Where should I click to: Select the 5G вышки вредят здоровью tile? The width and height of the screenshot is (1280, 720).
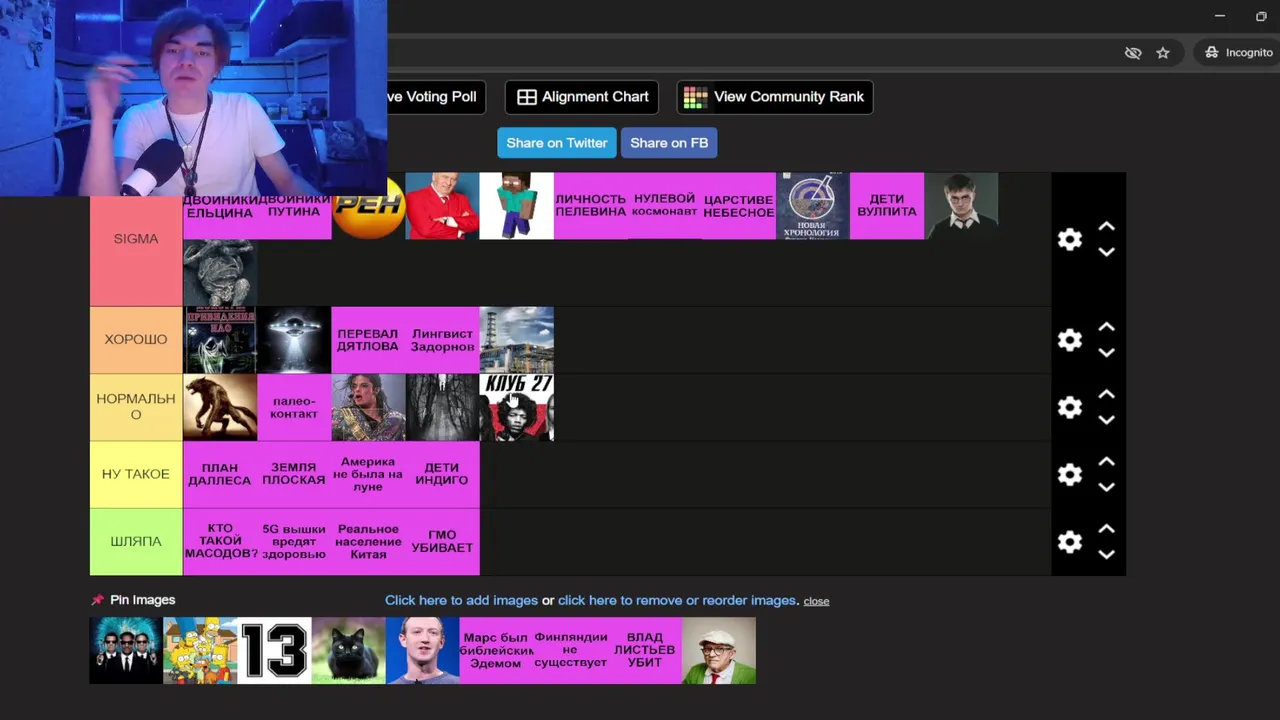click(x=294, y=542)
